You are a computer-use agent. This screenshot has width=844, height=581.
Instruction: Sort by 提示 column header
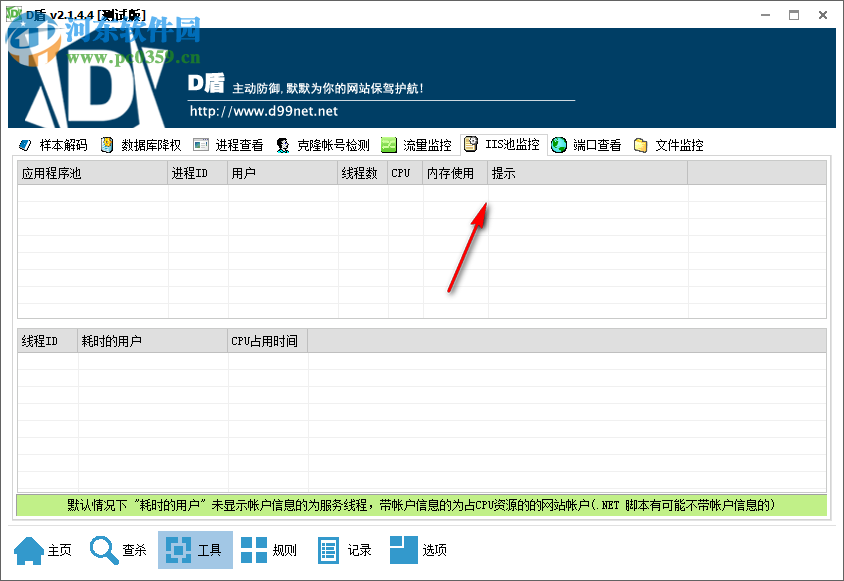click(588, 173)
